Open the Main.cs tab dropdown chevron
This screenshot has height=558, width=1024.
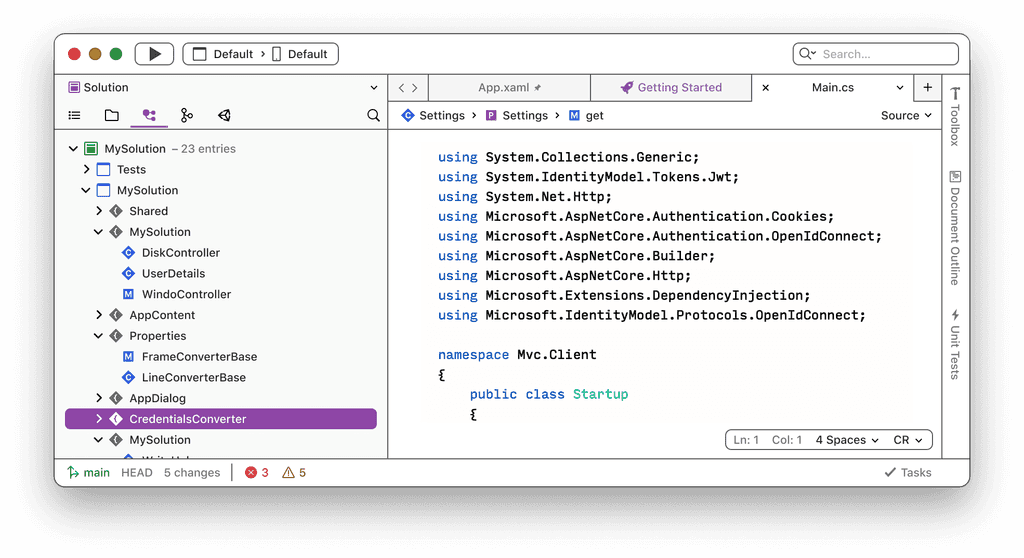[x=900, y=88]
